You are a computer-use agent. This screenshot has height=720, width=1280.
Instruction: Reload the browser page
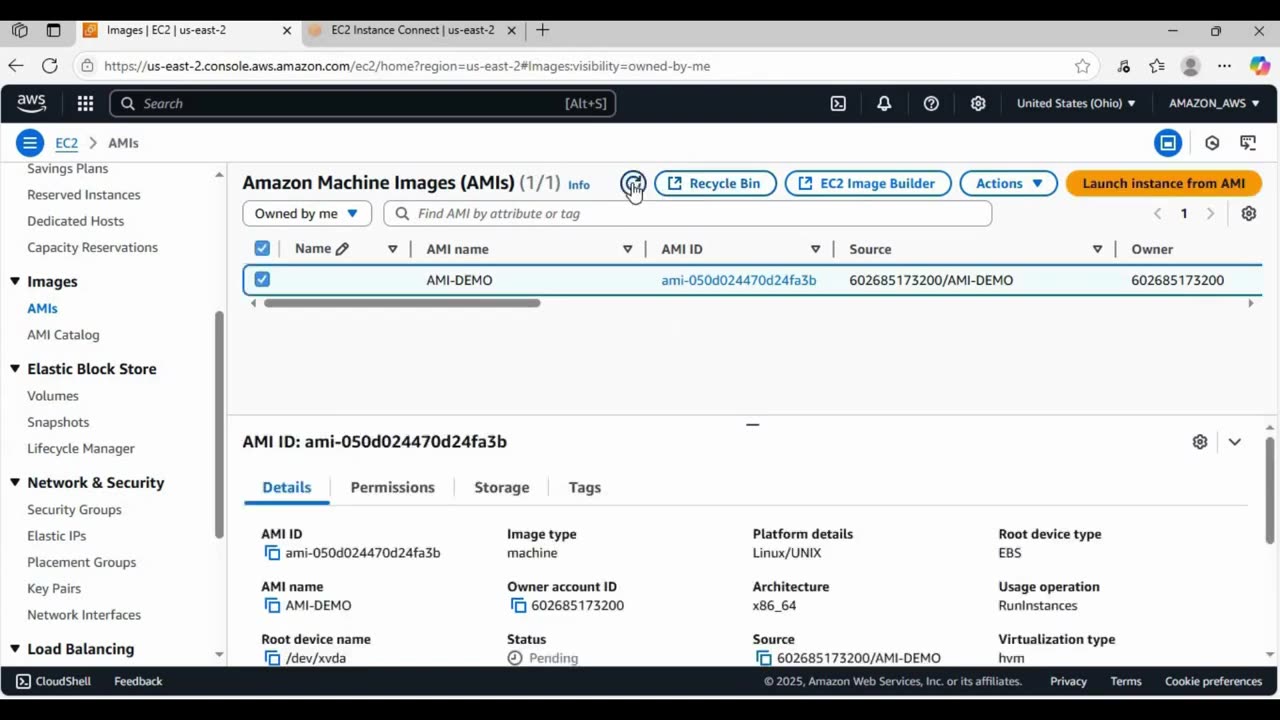[x=49, y=66]
